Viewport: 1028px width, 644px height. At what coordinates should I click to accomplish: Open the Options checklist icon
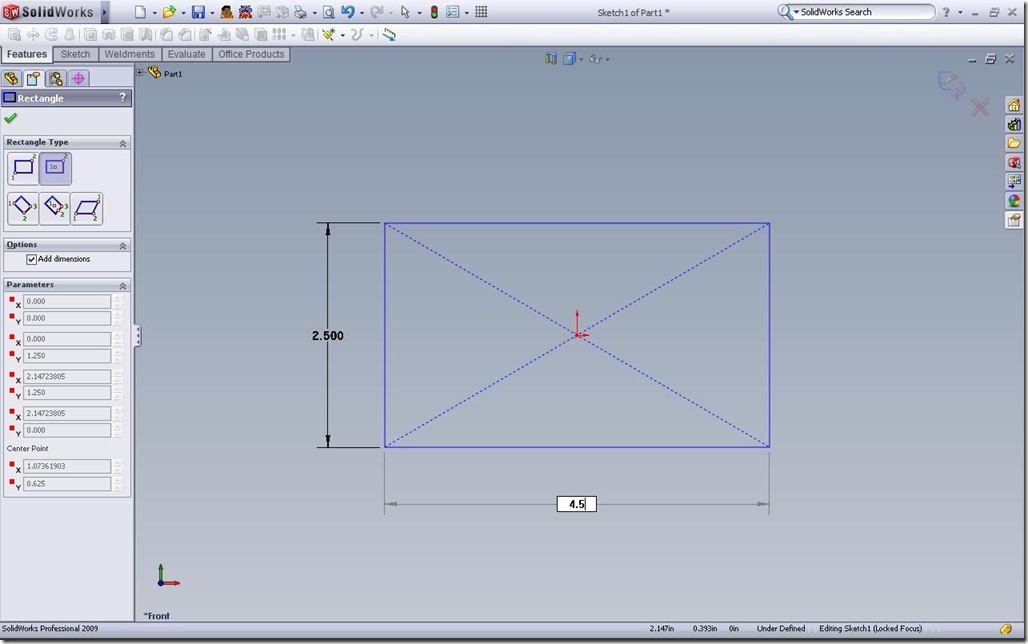point(452,12)
